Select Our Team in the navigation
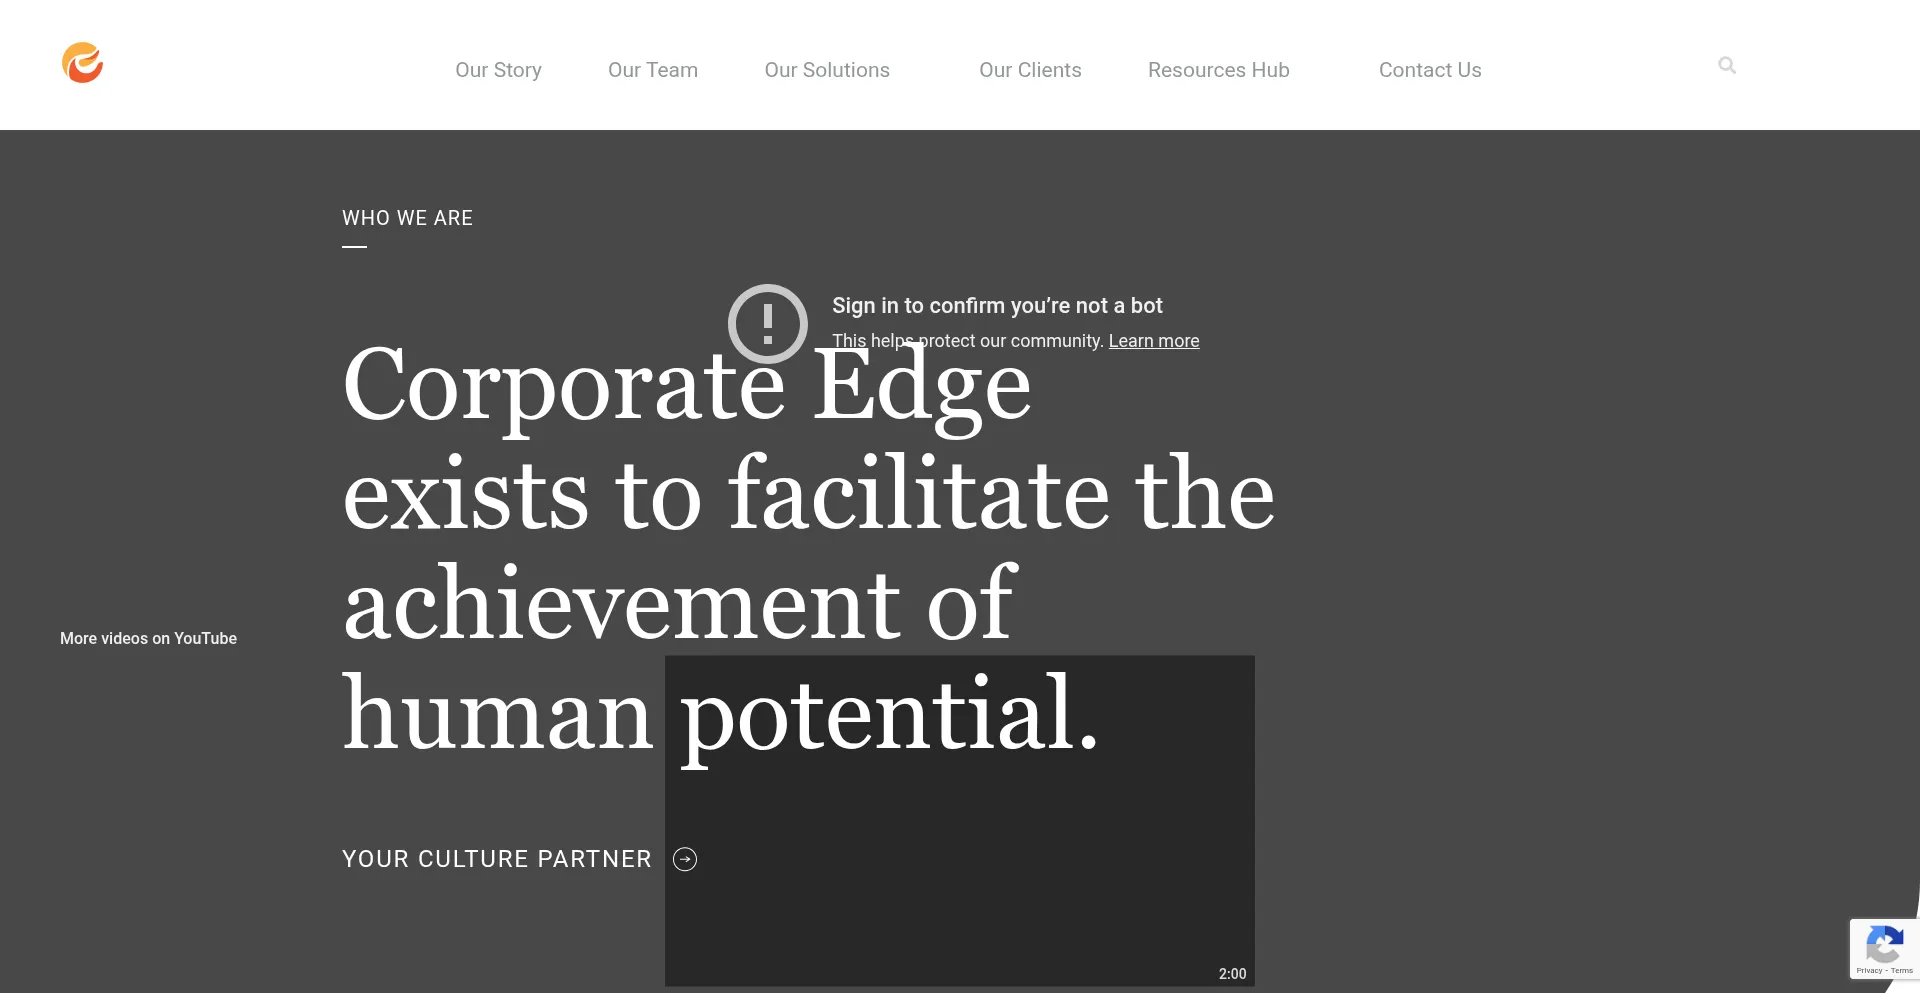 [x=652, y=70]
